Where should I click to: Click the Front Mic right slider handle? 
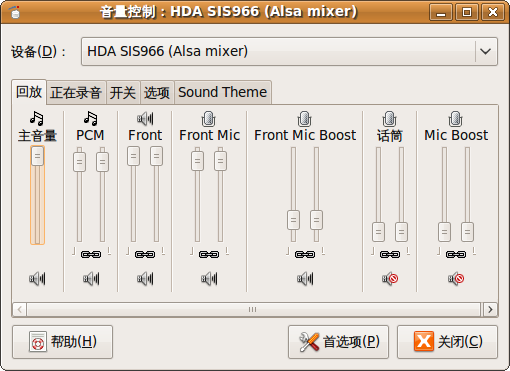click(x=220, y=161)
